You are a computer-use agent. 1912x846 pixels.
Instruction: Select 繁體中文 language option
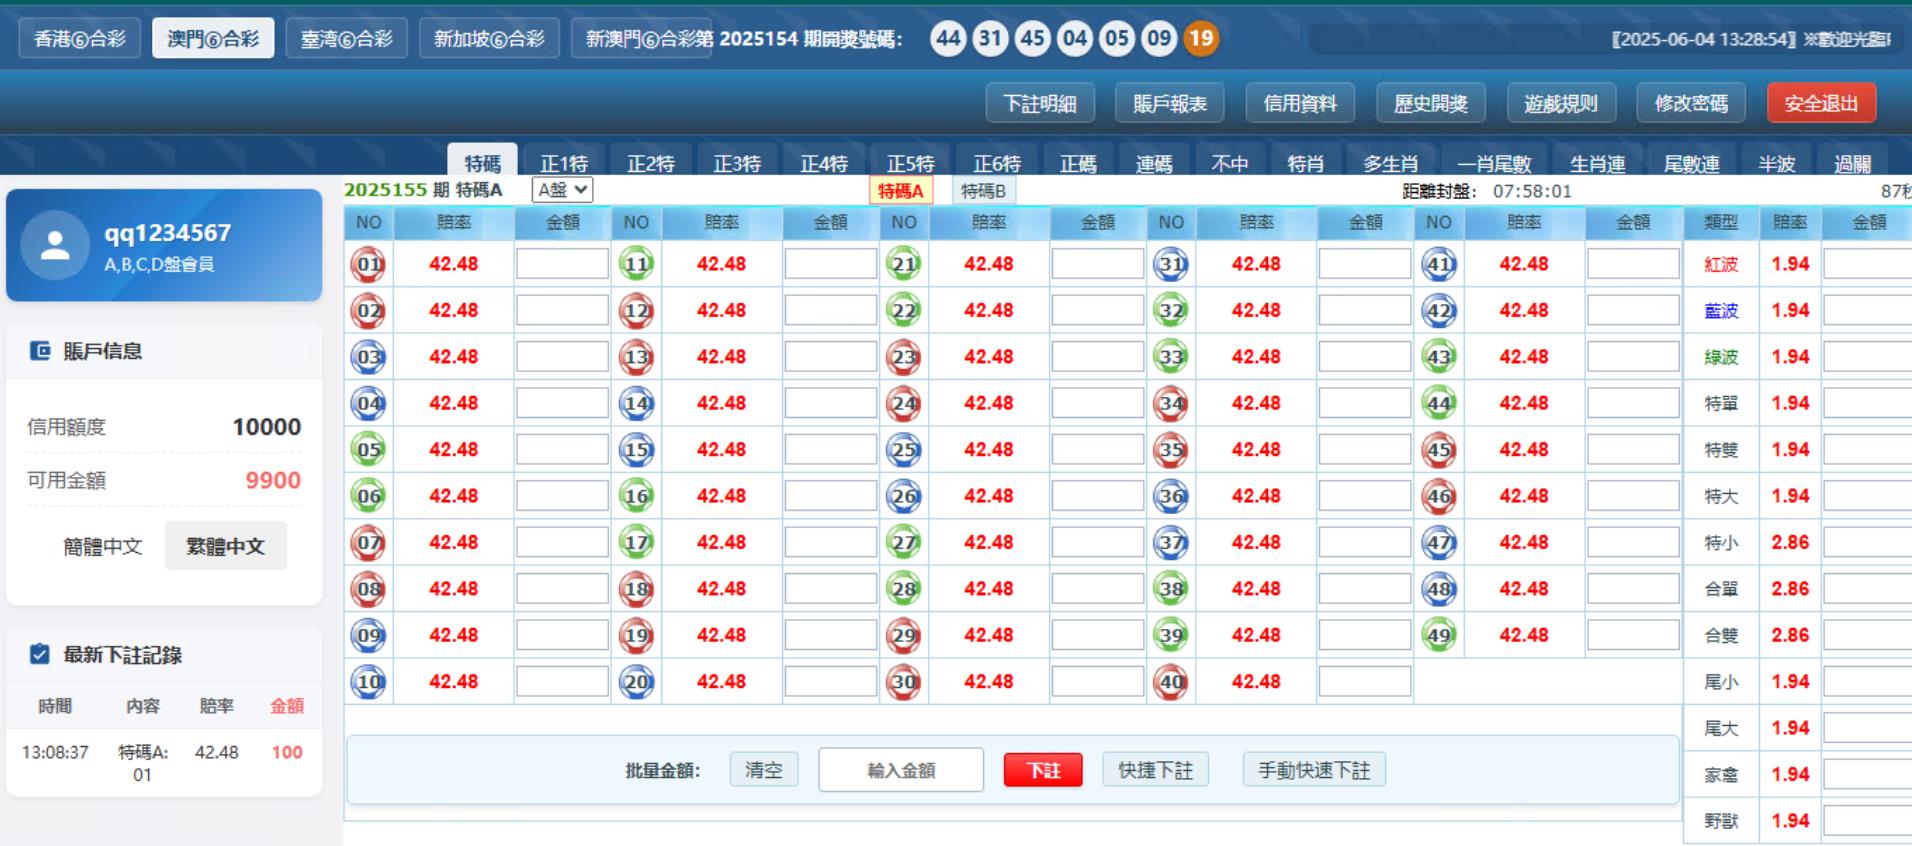pyautogui.click(x=225, y=546)
